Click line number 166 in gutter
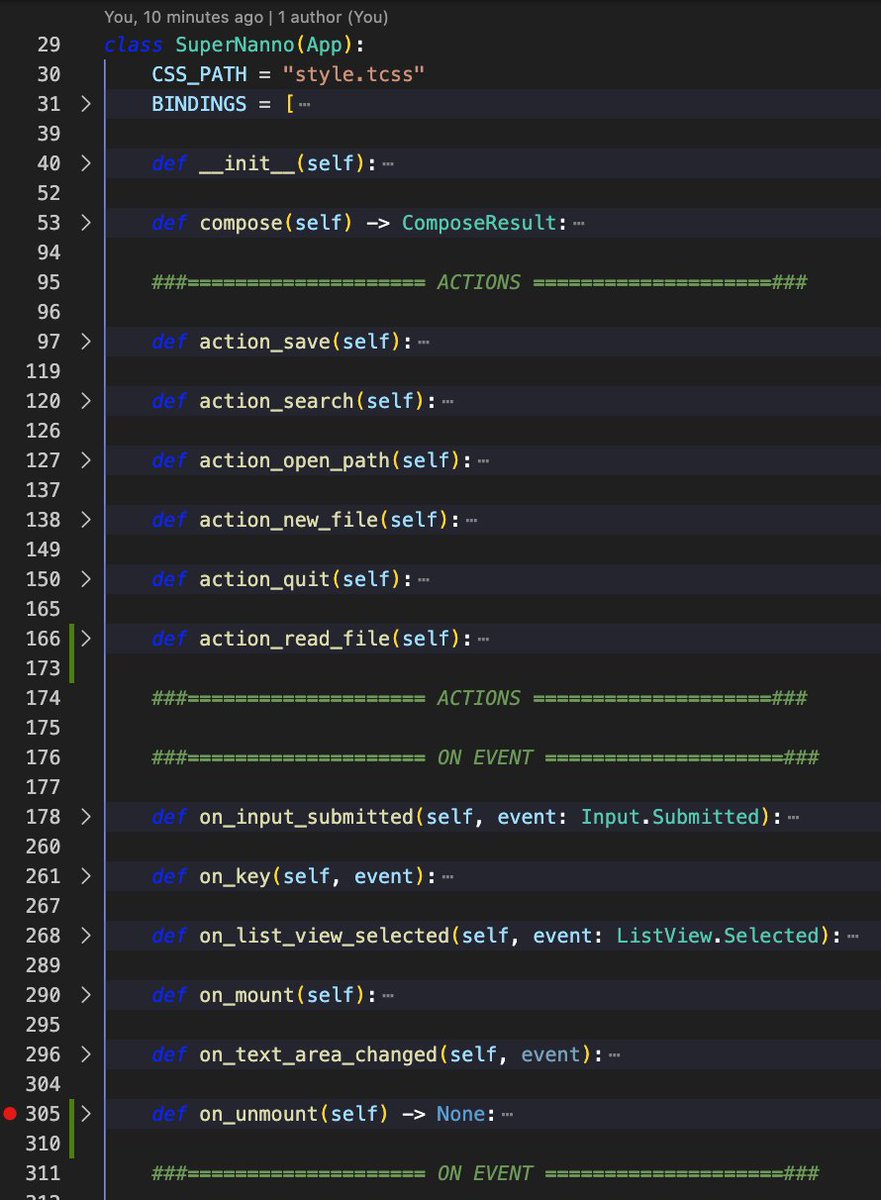 (x=43, y=639)
